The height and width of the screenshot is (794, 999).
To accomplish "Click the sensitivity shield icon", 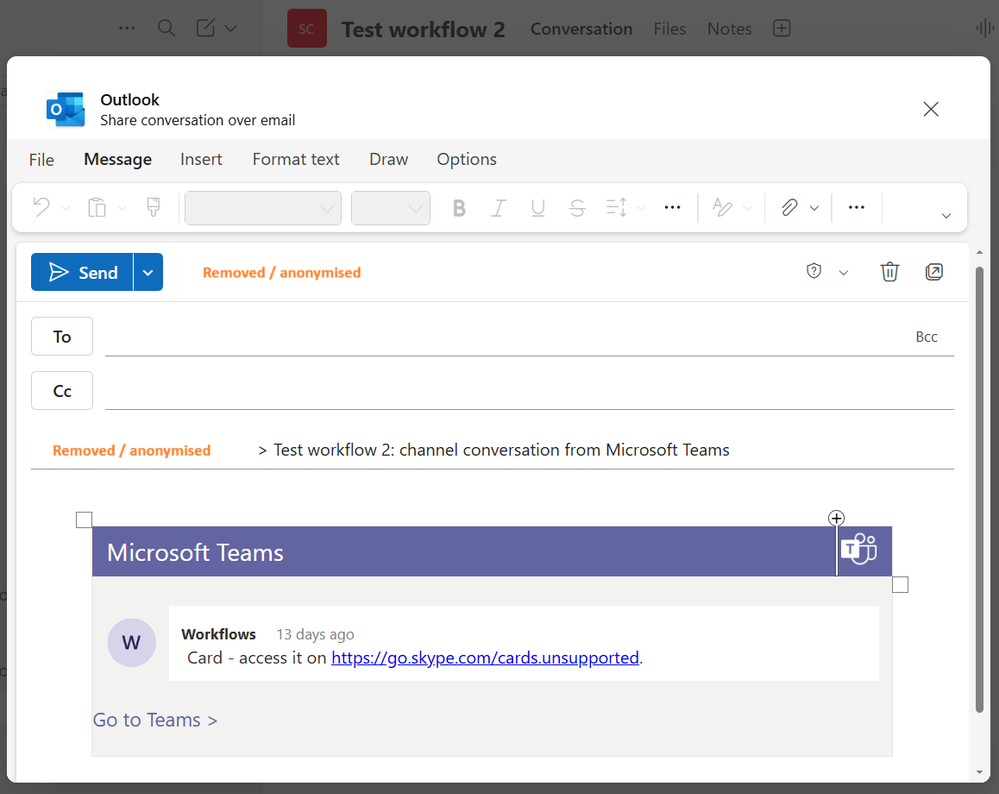I will (x=814, y=271).
